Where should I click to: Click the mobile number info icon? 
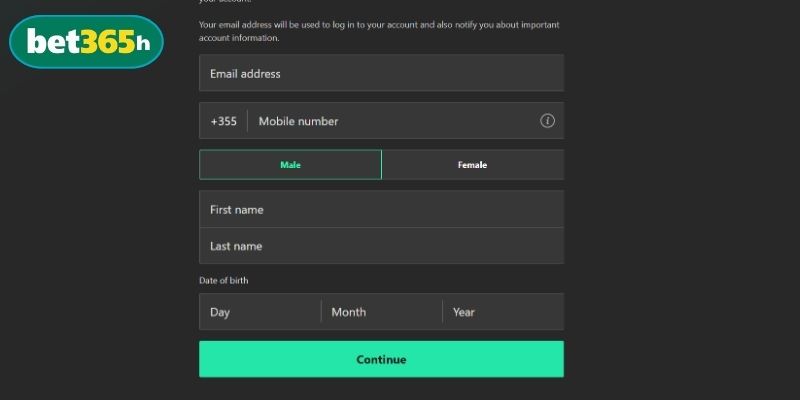[547, 121]
